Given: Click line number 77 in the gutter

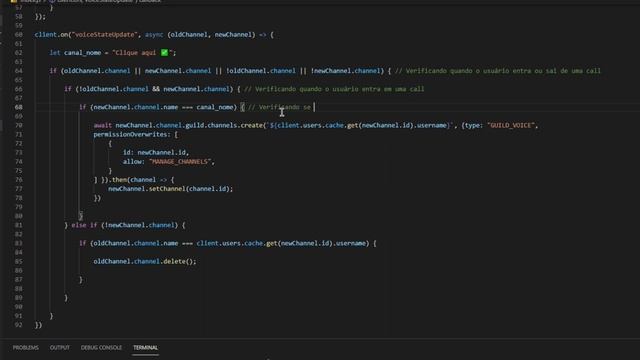Looking at the screenshot, I should (18, 189).
